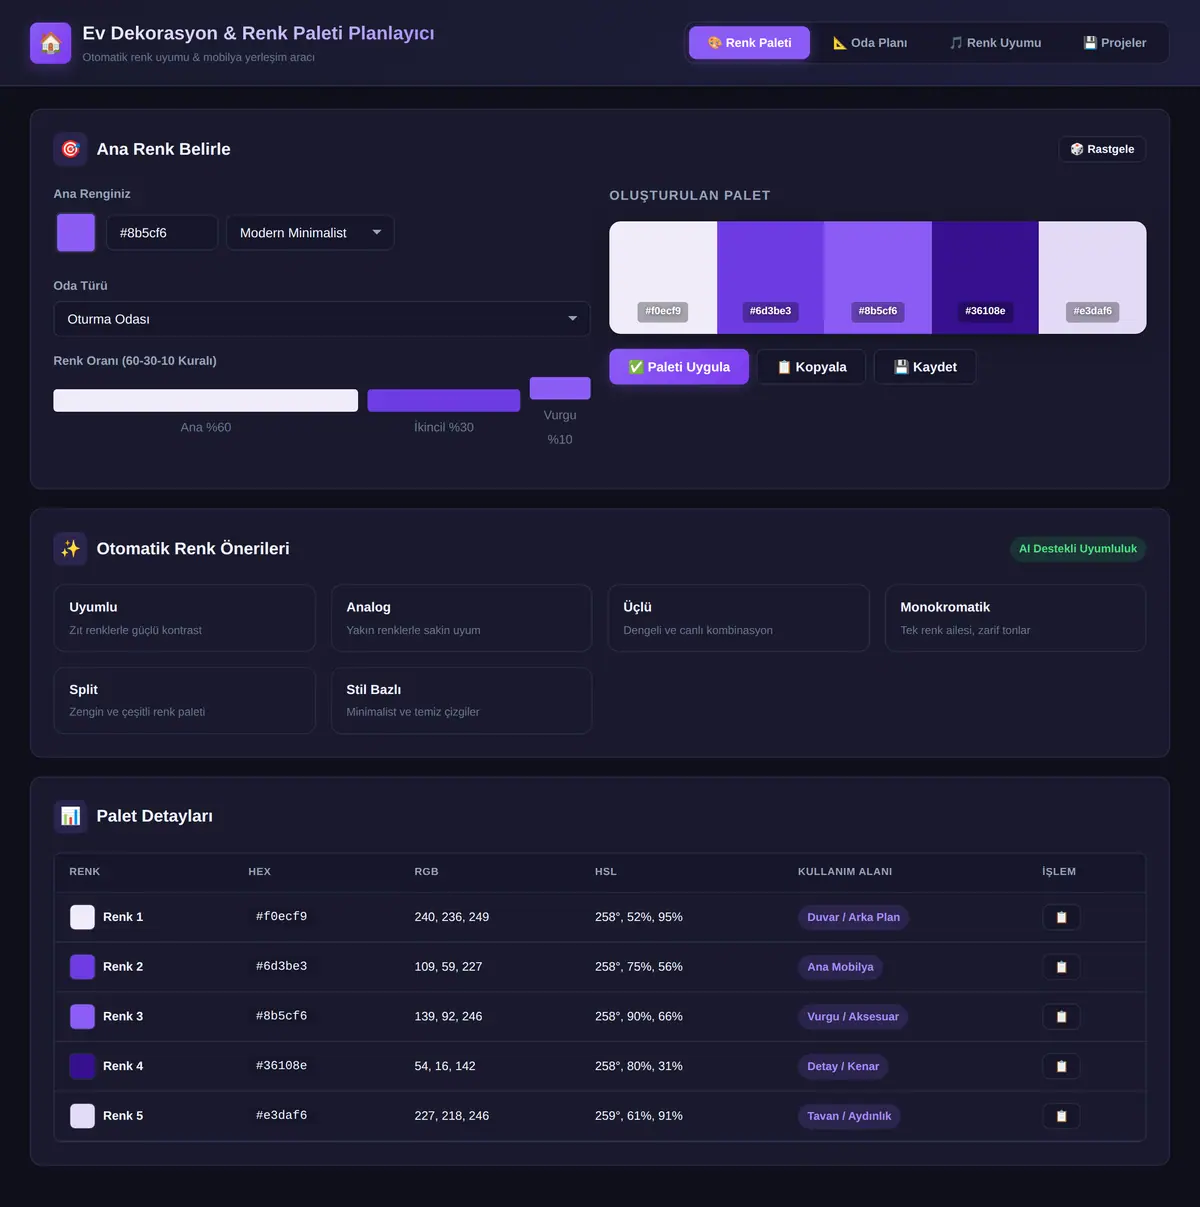Viewport: 1200px width, 1207px height.
Task: Copy Renk 3 using its clipboard icon
Action: click(x=1061, y=1017)
